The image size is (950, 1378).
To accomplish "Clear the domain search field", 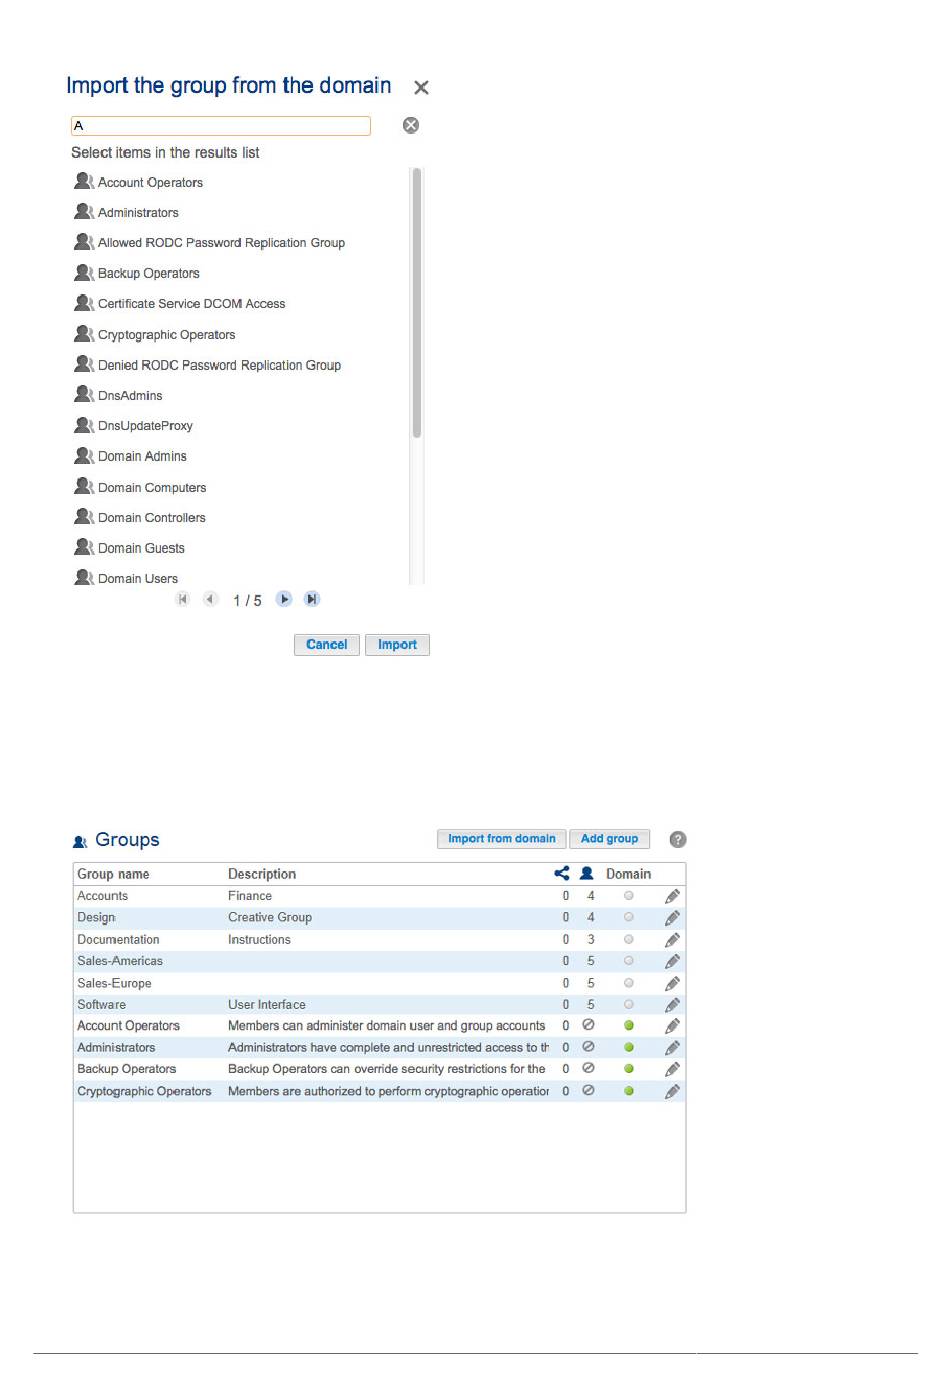I will point(410,125).
